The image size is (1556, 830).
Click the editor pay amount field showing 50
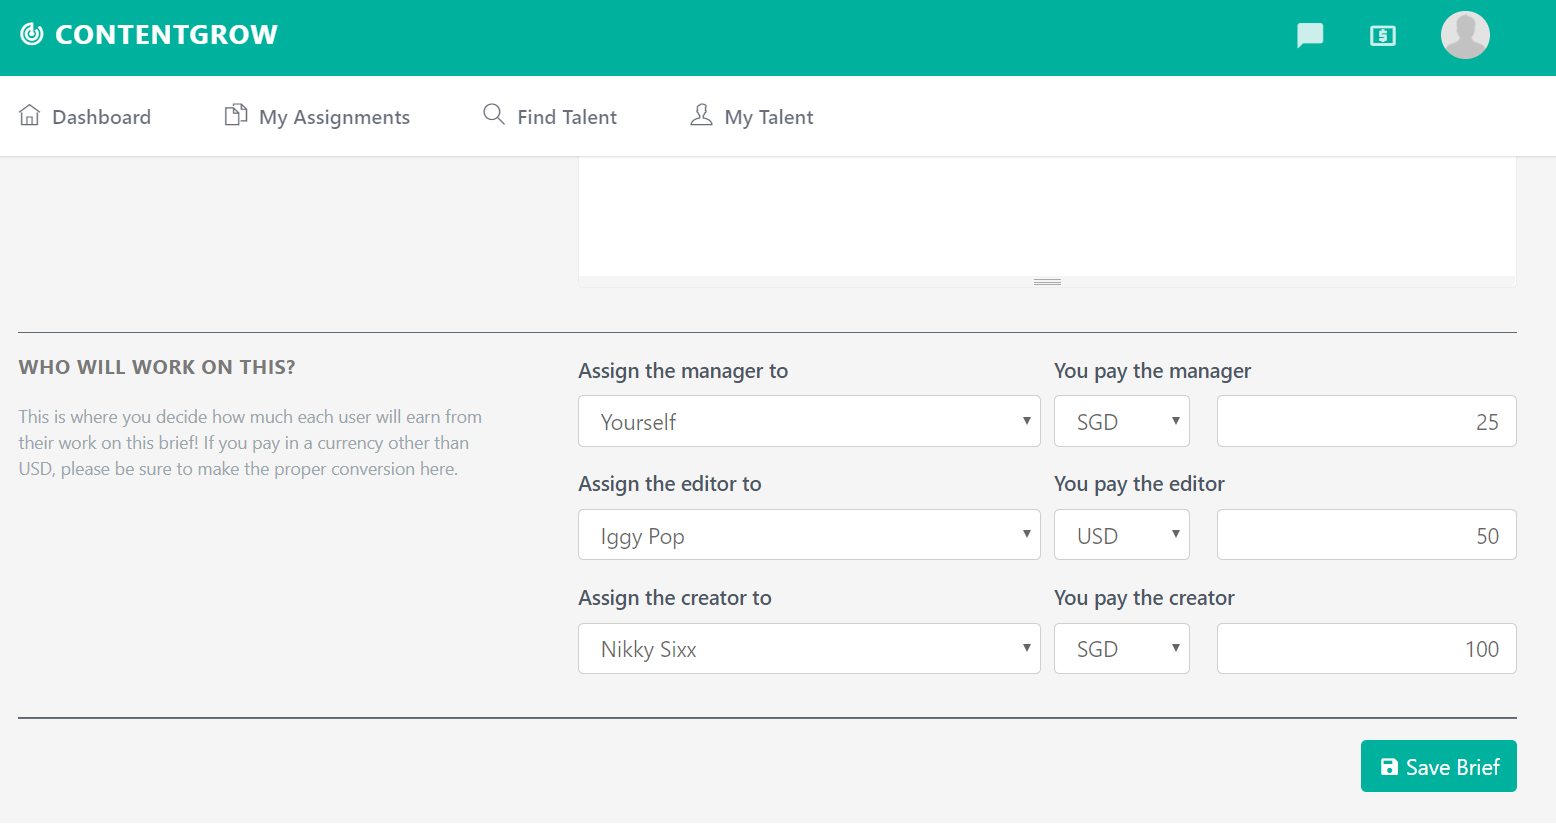click(1366, 535)
